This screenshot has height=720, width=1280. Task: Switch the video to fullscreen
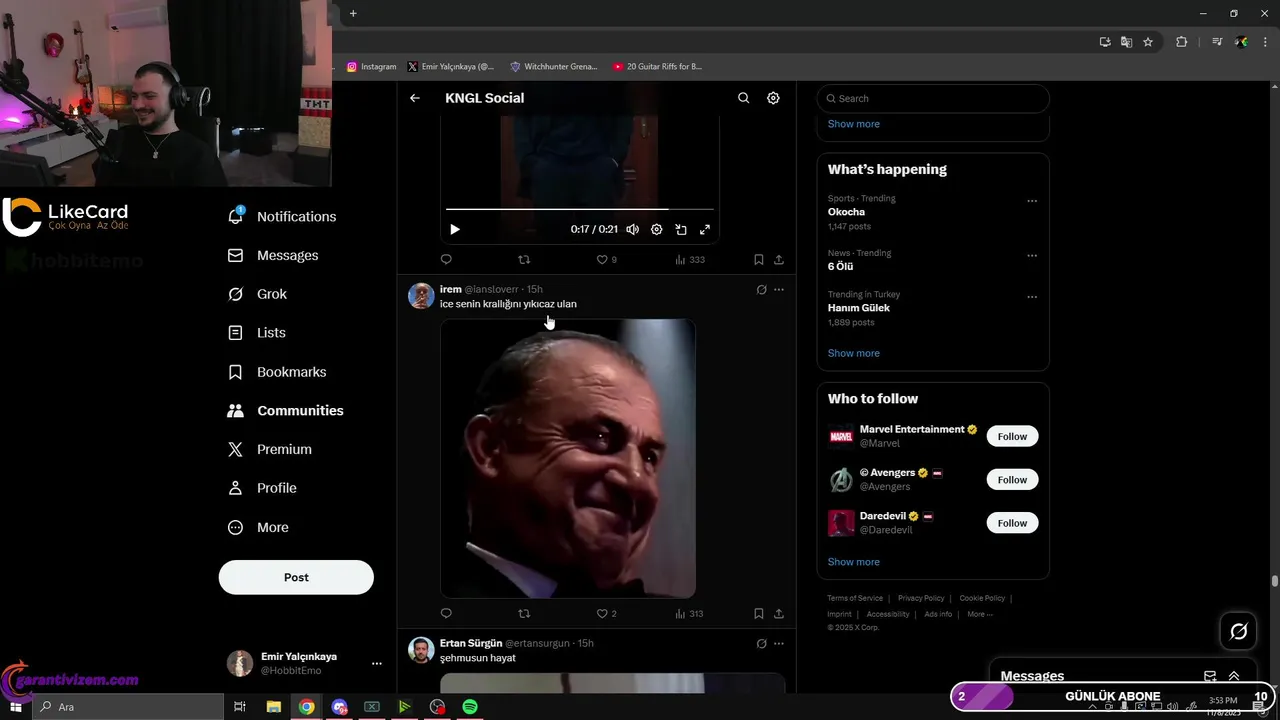click(x=705, y=229)
